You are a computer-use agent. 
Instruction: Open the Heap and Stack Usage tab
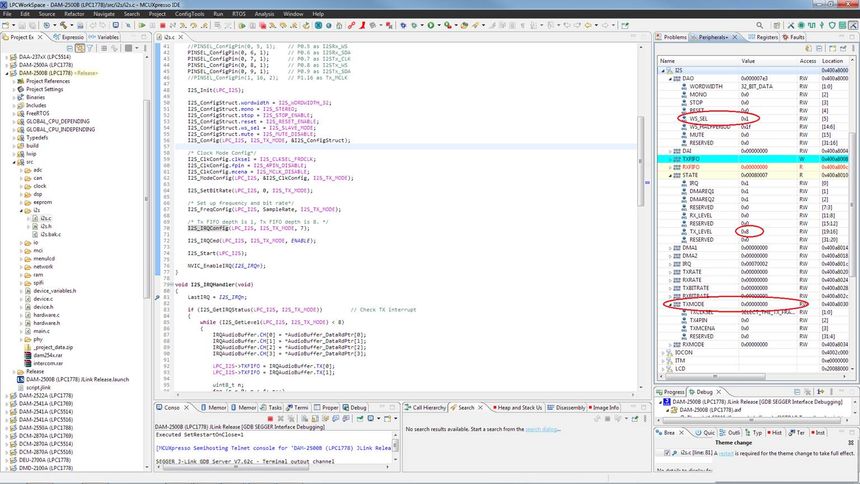517,408
